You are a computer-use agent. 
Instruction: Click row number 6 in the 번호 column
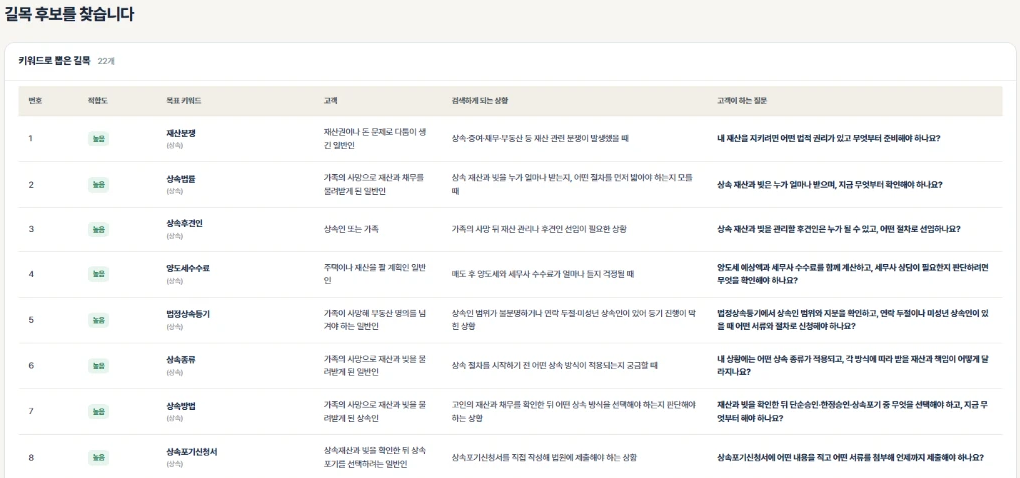click(31, 365)
